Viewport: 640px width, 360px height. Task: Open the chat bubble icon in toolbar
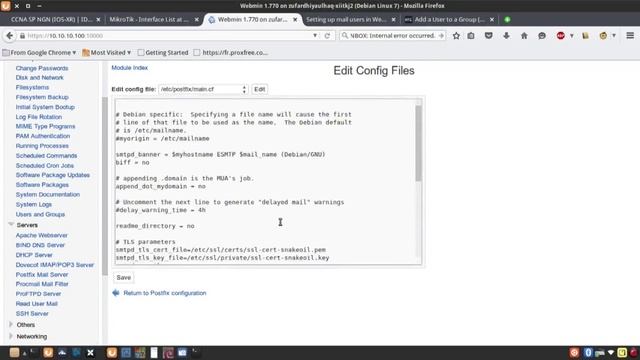pos(542,36)
